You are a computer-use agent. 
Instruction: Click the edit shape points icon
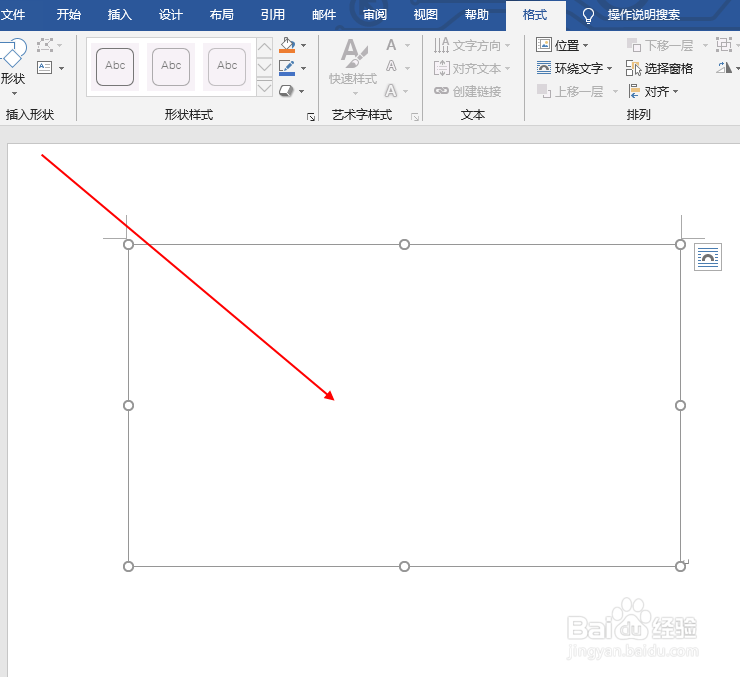45,45
